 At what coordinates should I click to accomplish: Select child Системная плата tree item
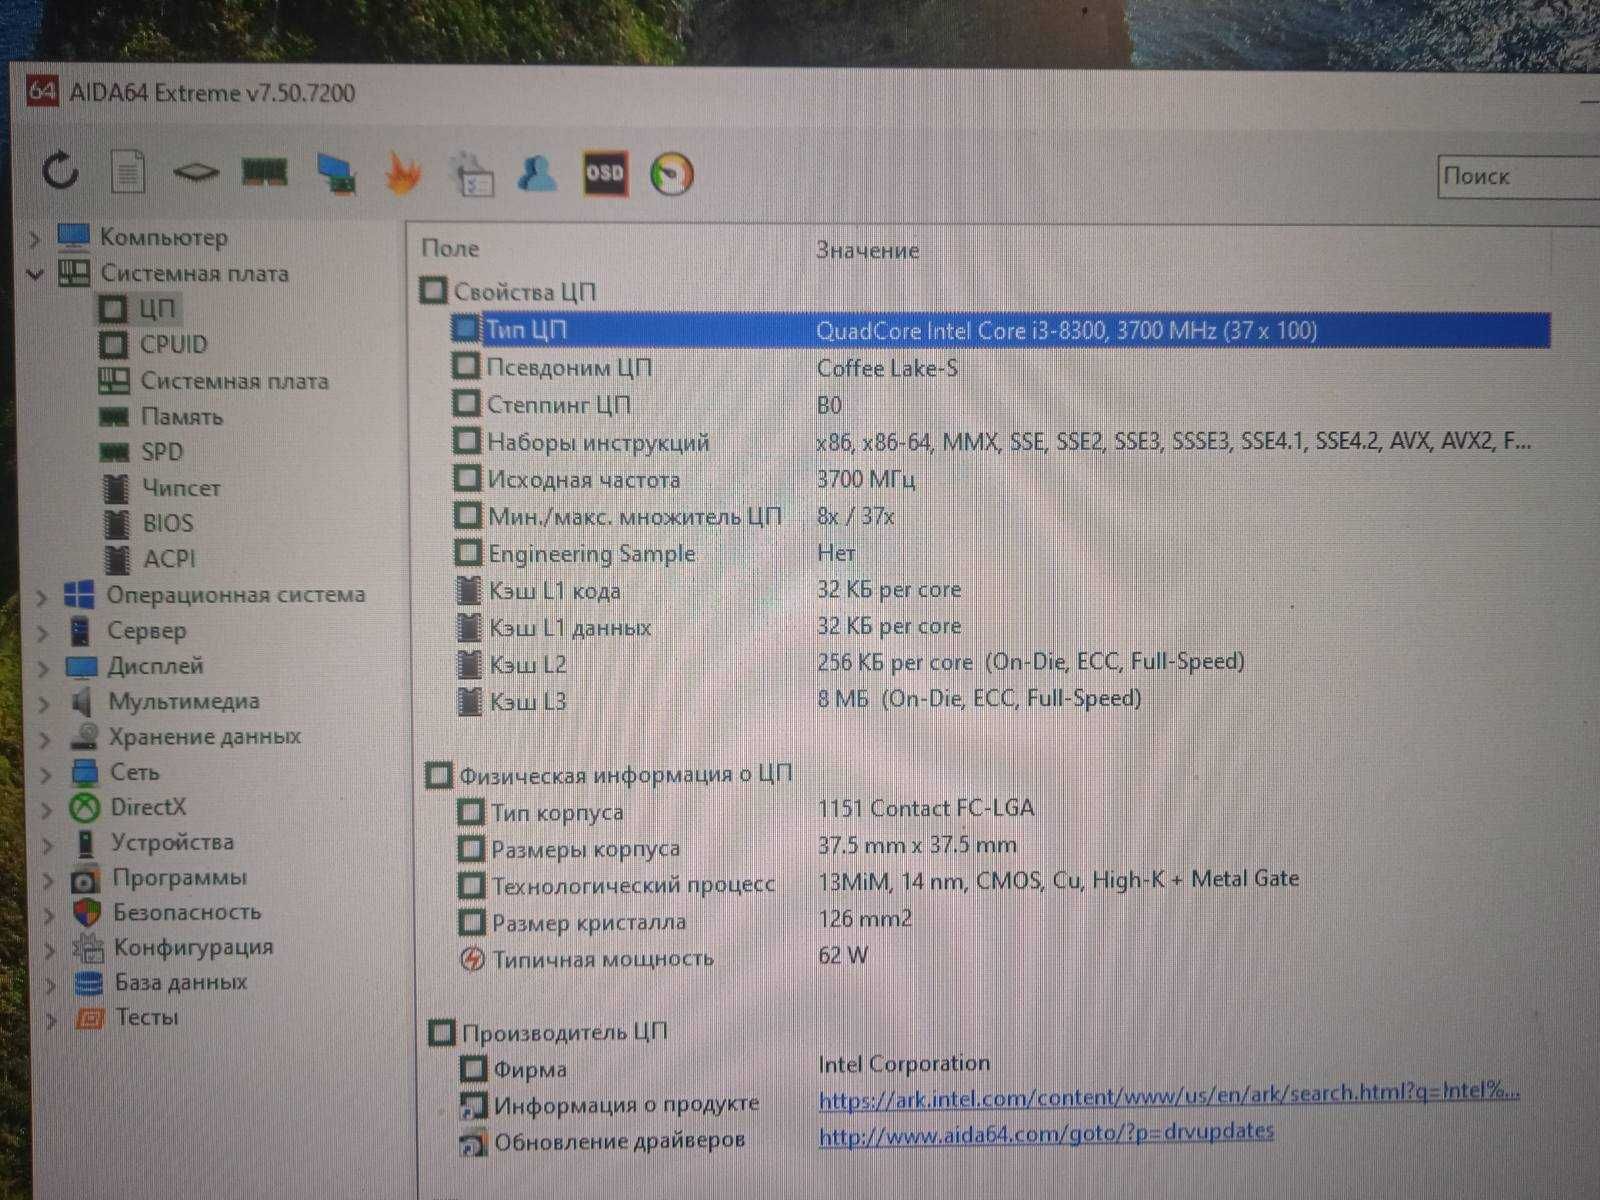point(214,381)
